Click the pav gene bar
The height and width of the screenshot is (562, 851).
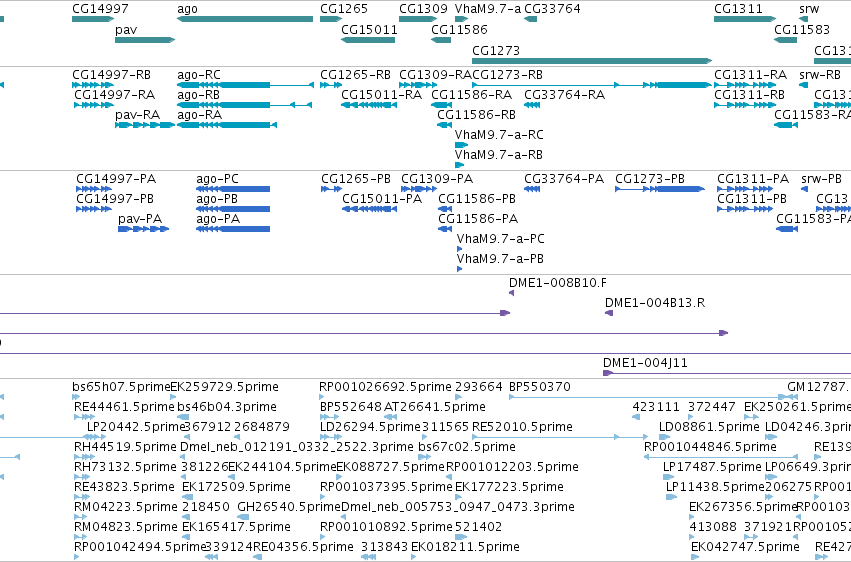tap(145, 40)
